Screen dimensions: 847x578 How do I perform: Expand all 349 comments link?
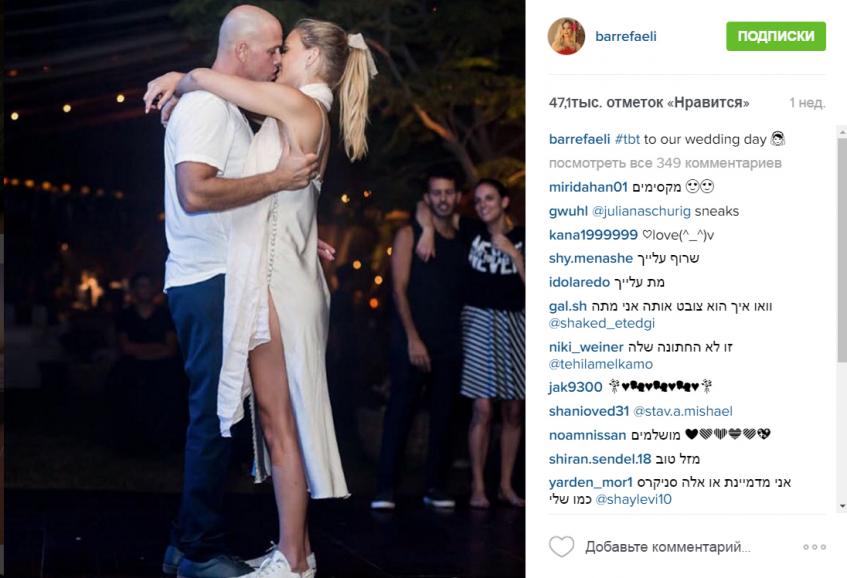(x=665, y=163)
